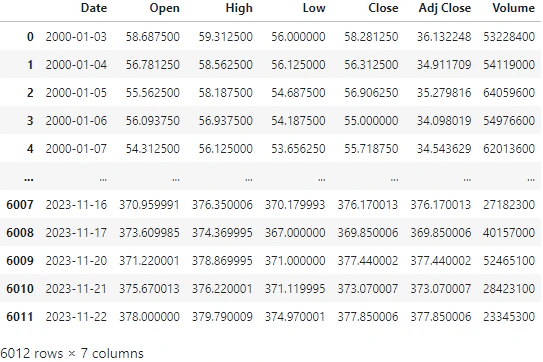This screenshot has width=543, height=362.
Task: Select row index 3
Action: (x=30, y=121)
